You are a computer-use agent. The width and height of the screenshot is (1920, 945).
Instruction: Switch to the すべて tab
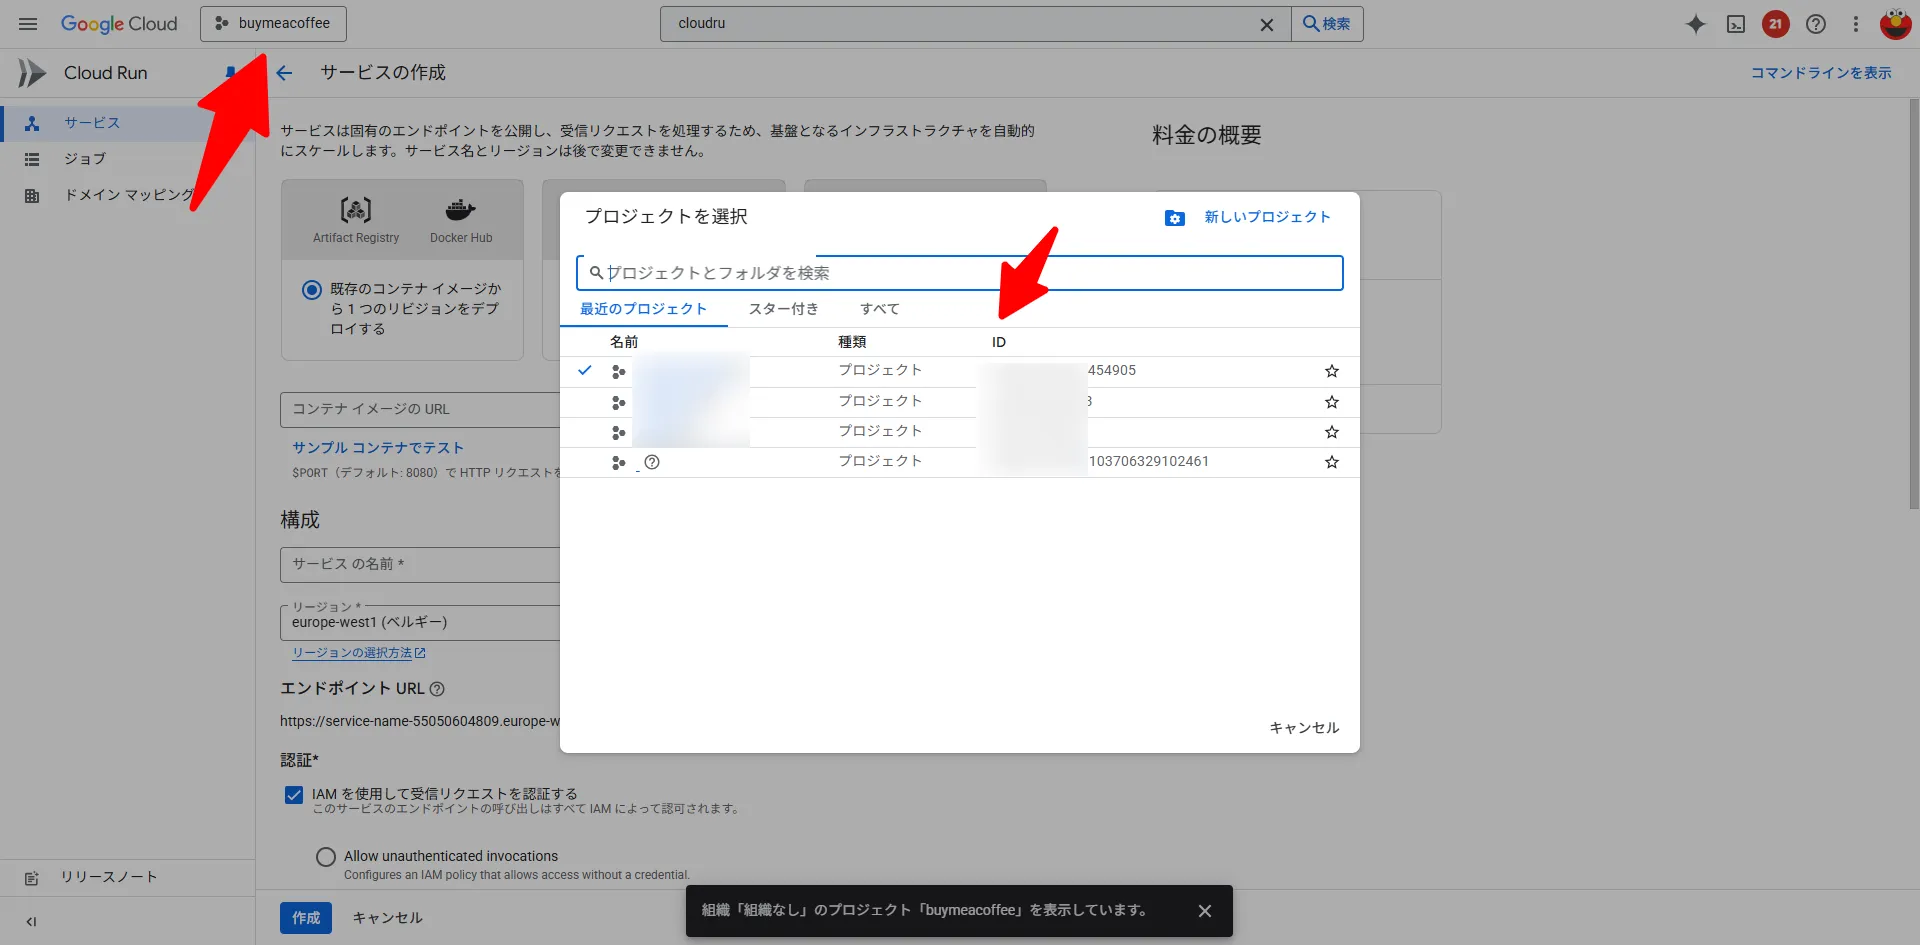(x=879, y=309)
